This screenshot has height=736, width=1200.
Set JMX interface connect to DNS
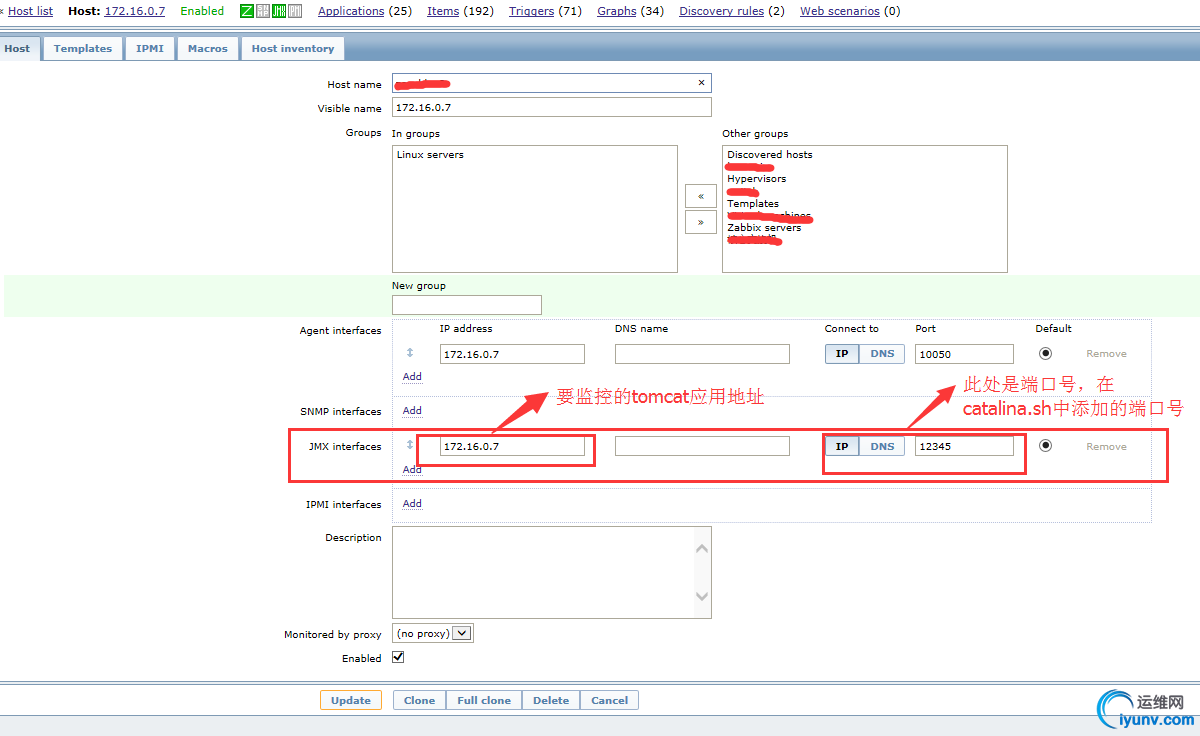click(x=882, y=447)
